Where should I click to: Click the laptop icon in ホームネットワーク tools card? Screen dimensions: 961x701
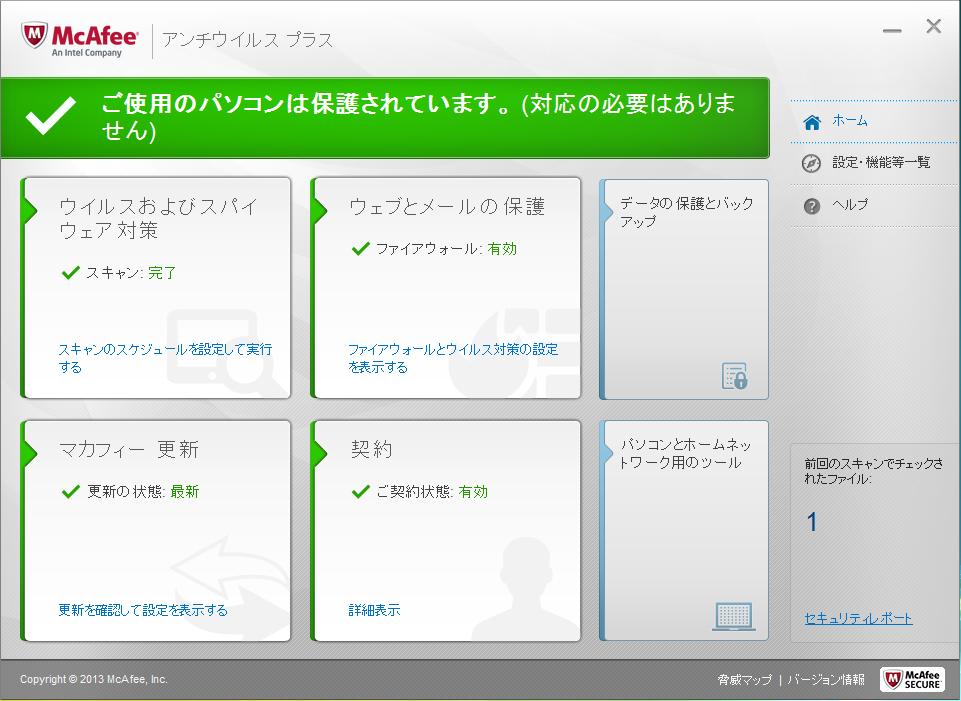(x=734, y=616)
